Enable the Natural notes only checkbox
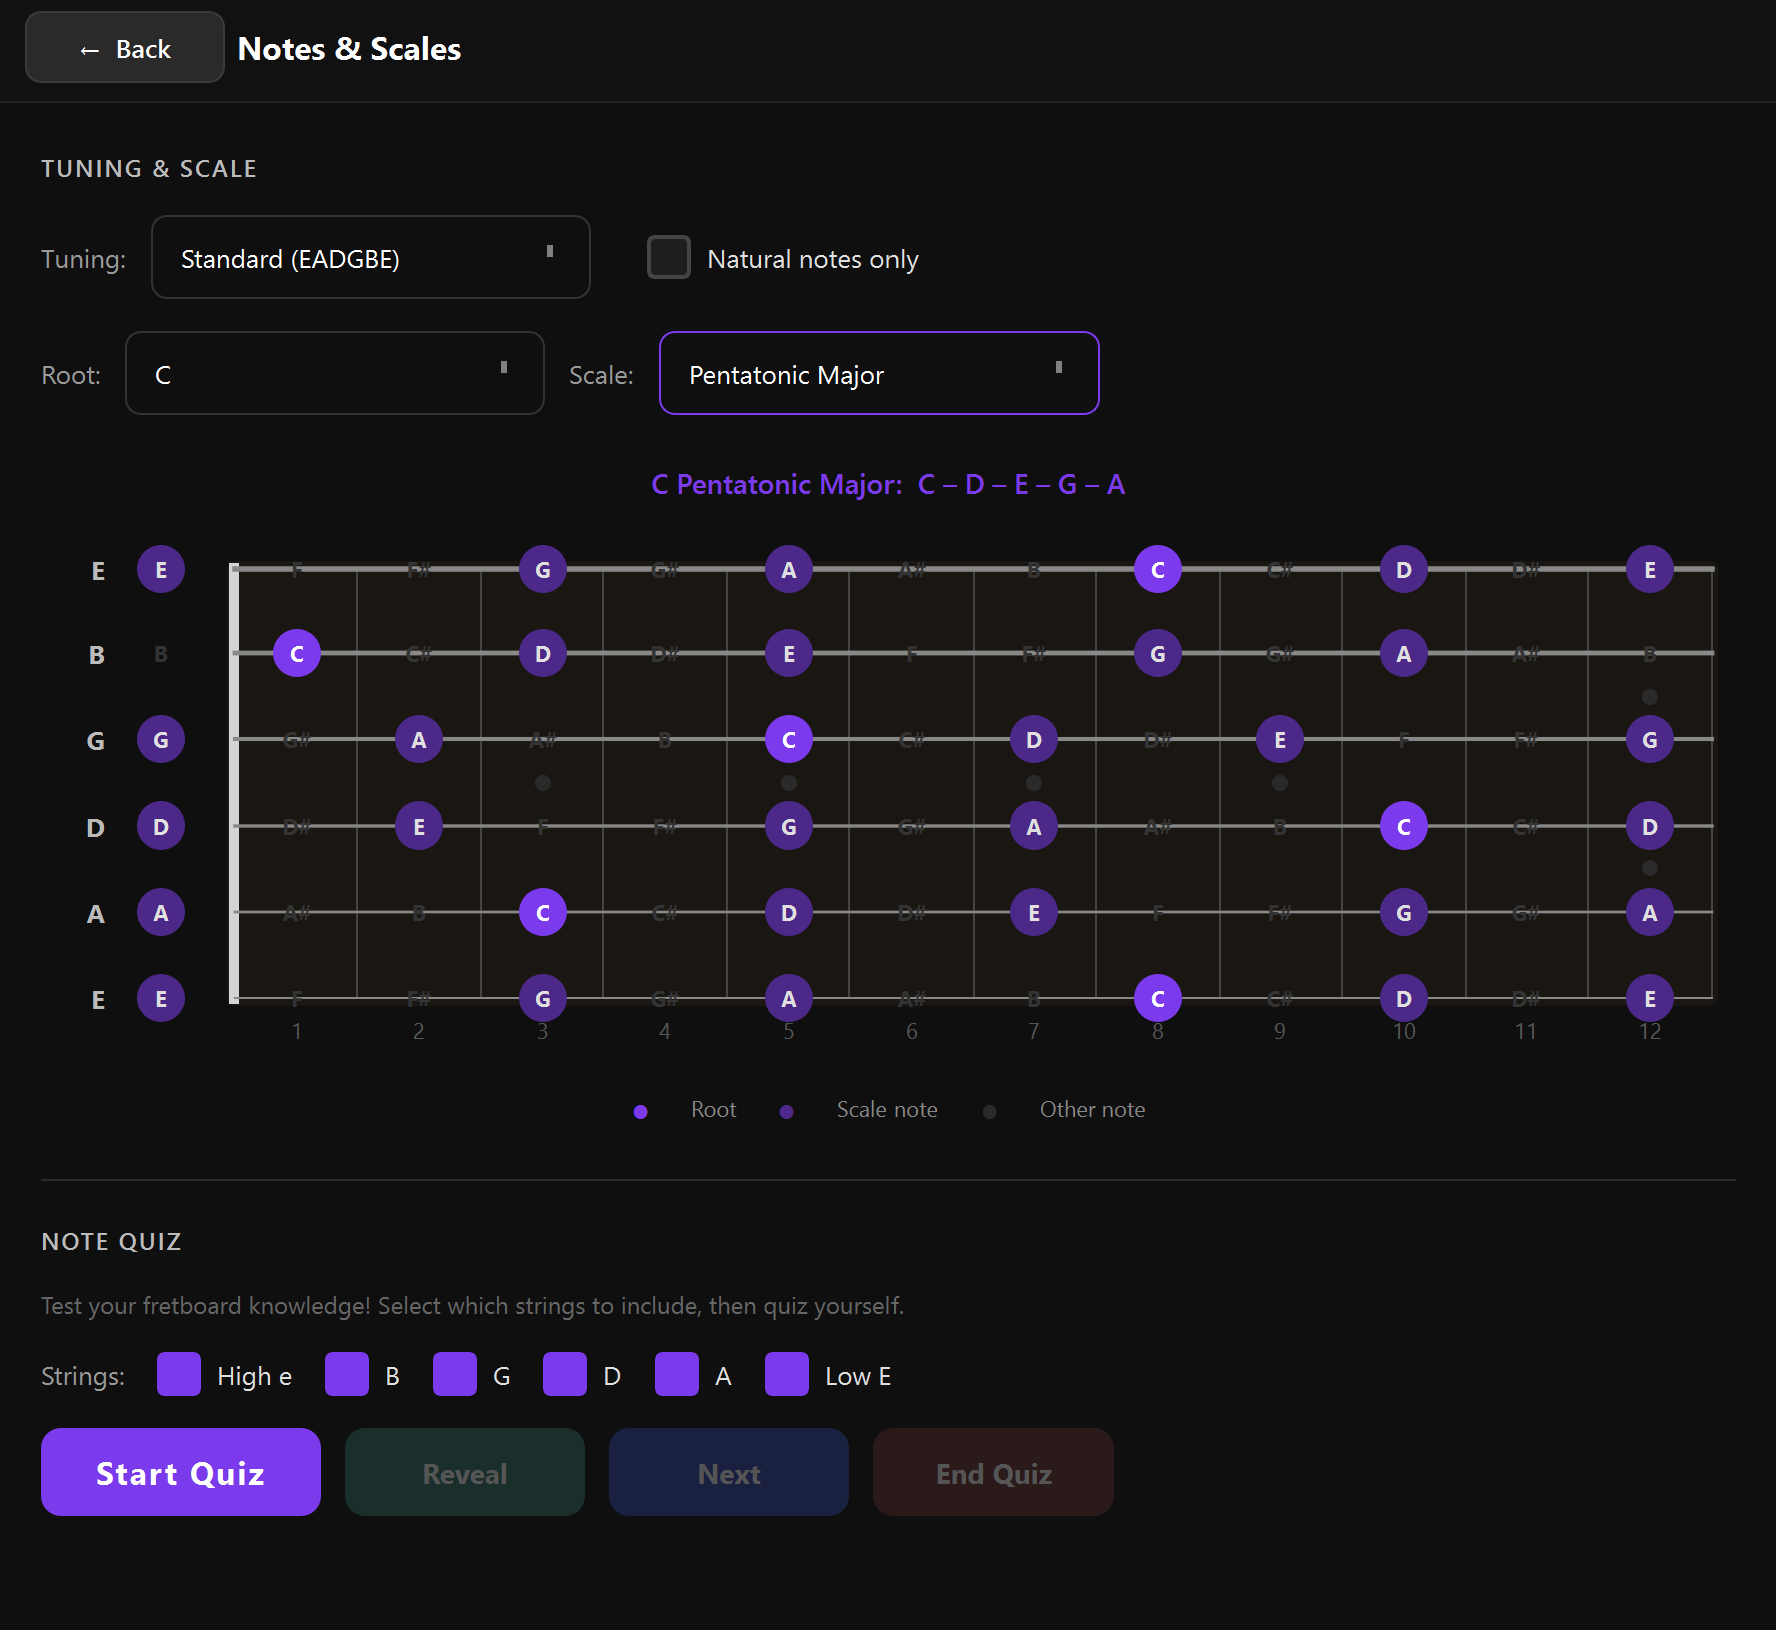This screenshot has height=1630, width=1776. pos(669,258)
